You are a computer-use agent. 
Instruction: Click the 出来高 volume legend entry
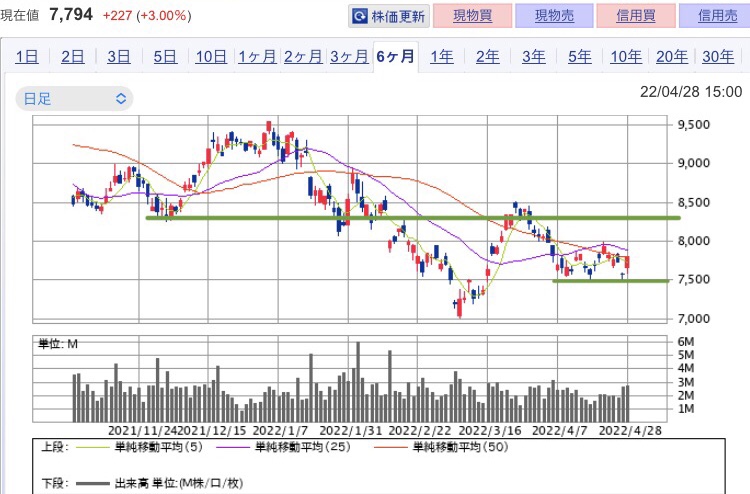(x=159, y=483)
